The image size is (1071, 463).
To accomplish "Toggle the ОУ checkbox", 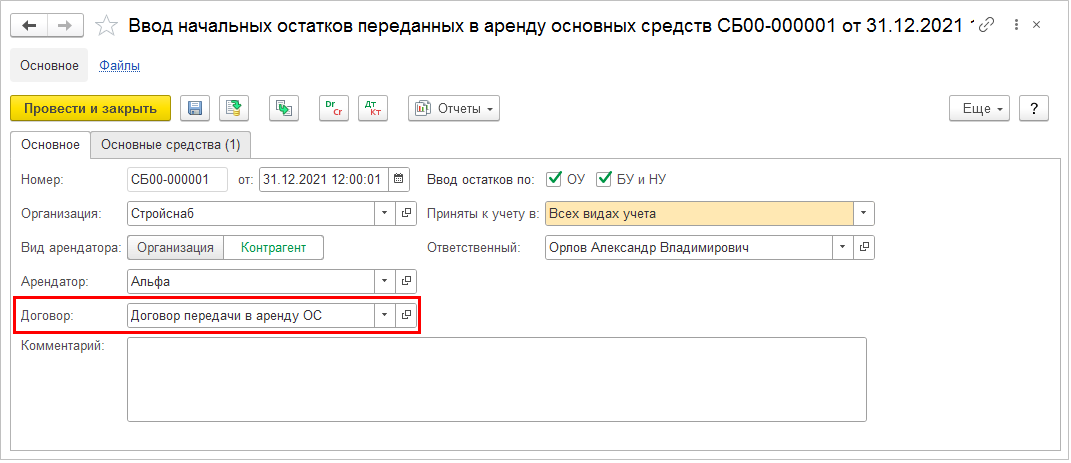I will [x=554, y=180].
